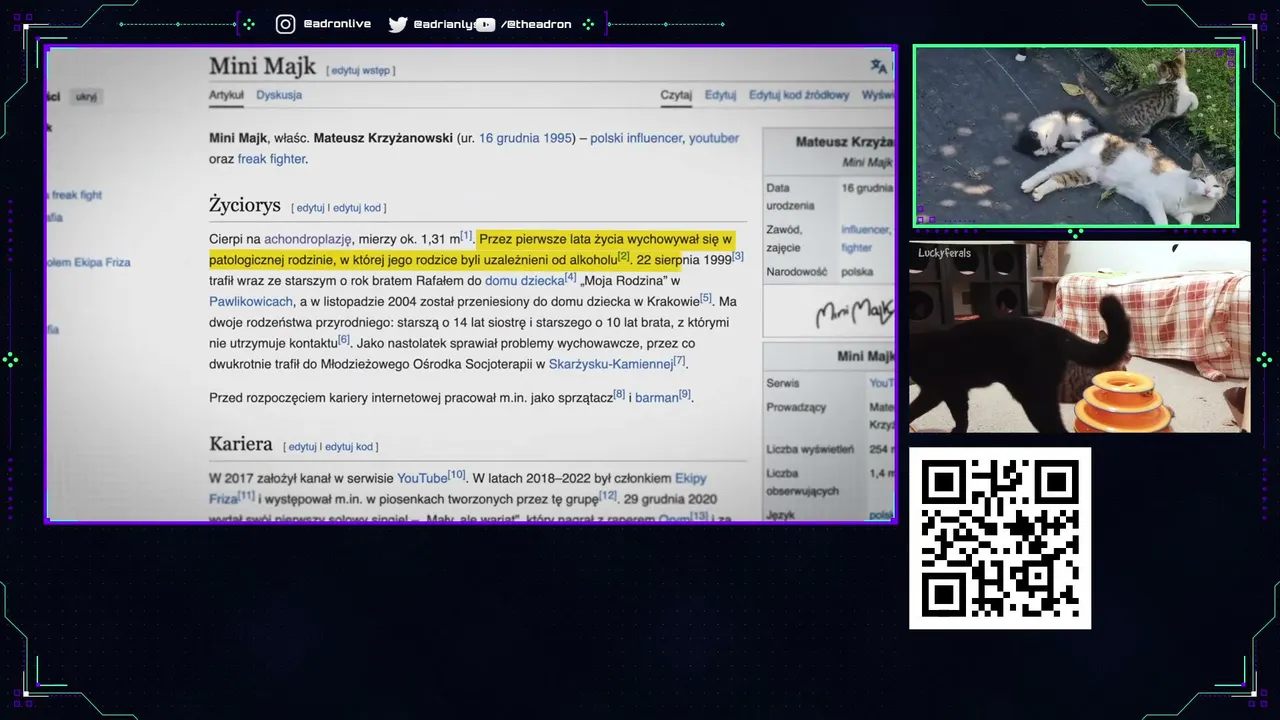Click the LuckyFerals black cat video feed
Screen dimensions: 1280x720
point(1080,337)
